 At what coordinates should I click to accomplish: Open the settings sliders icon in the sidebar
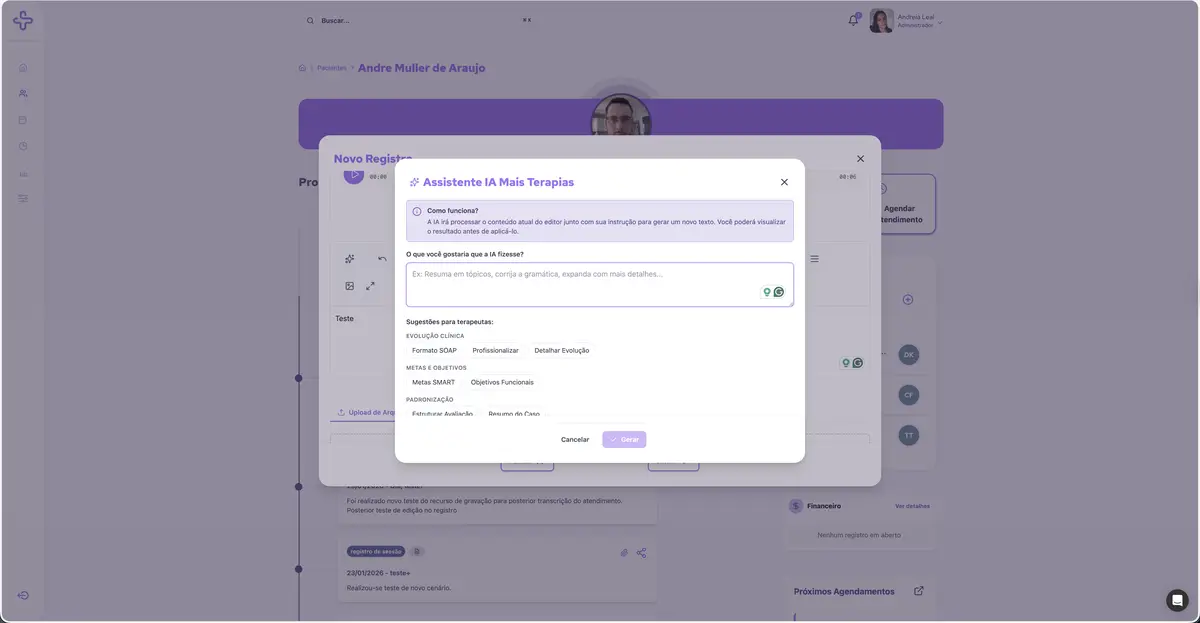point(23,199)
